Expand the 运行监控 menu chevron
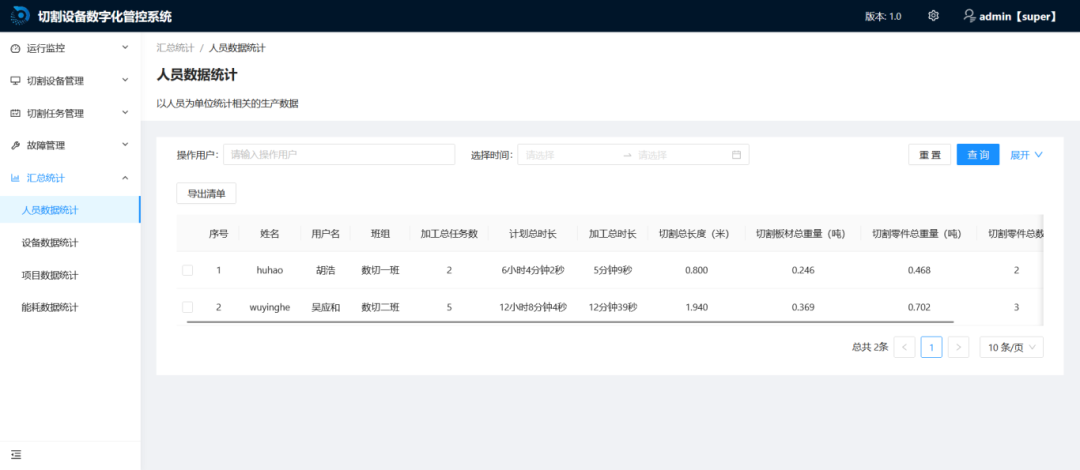 125,48
